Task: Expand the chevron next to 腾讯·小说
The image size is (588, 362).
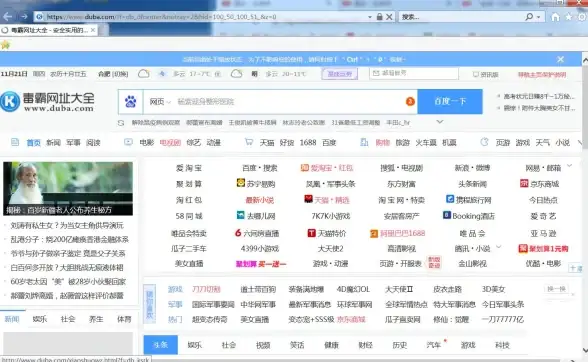Action: click(x=499, y=246)
